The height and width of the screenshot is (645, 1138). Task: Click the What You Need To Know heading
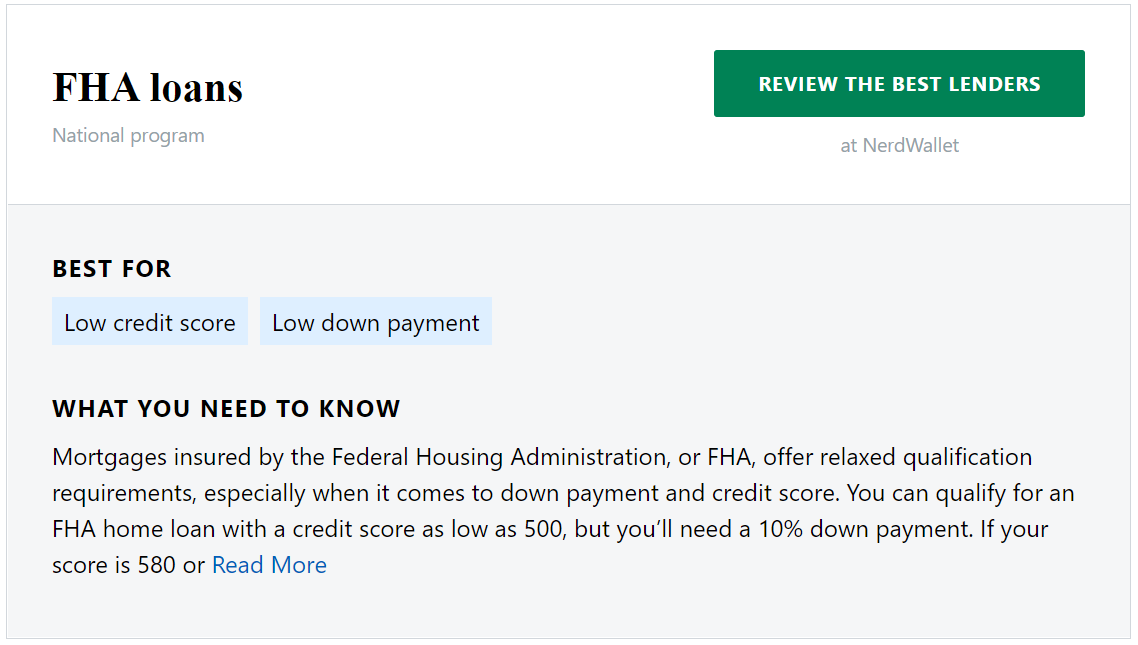click(x=226, y=408)
